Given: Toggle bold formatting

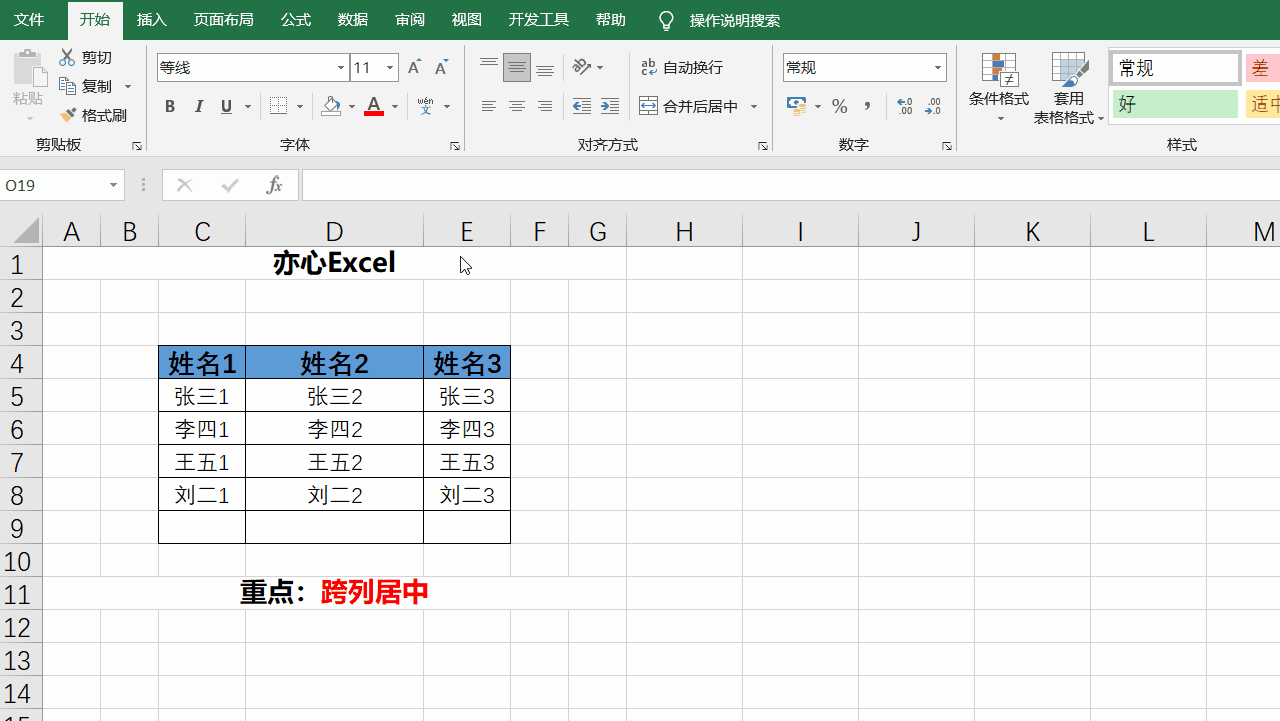Looking at the screenshot, I should [170, 107].
